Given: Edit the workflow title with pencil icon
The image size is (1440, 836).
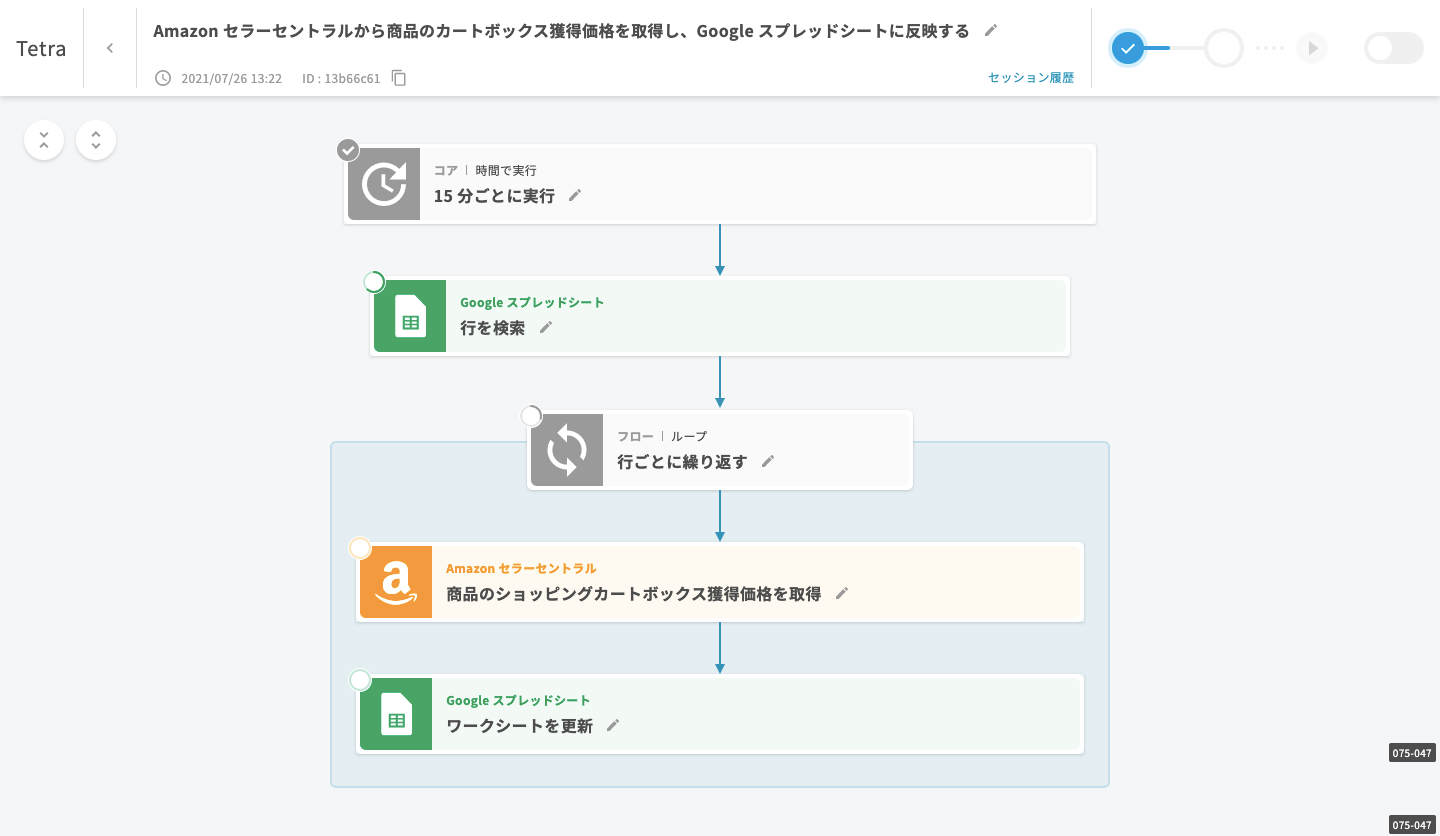Looking at the screenshot, I should 991,30.
